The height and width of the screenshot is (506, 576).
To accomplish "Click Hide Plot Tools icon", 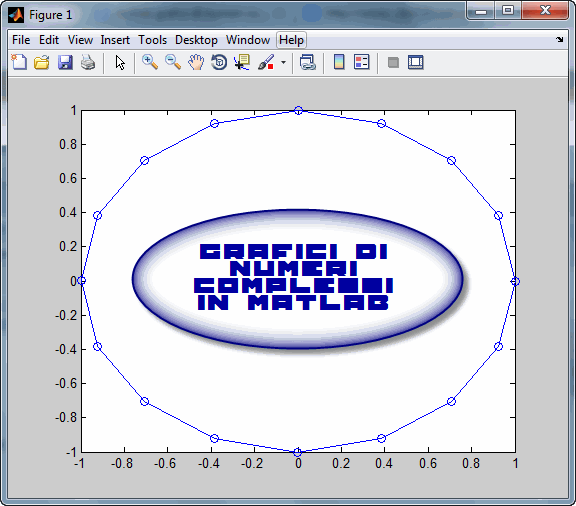I will [x=393, y=62].
